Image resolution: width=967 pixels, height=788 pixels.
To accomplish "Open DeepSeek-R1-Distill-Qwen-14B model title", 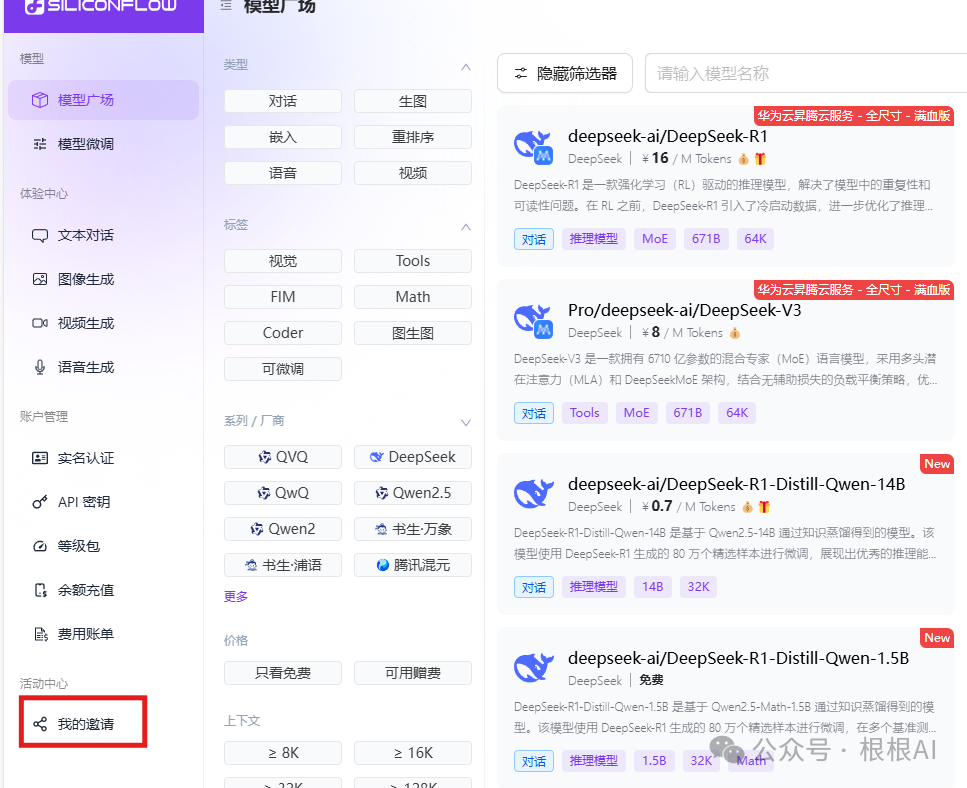I will pos(736,484).
